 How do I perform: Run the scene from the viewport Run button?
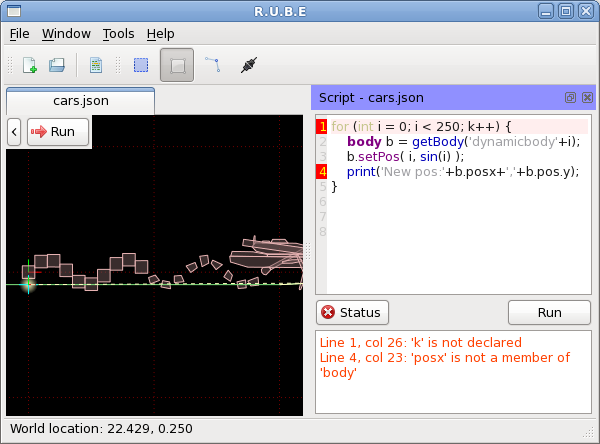[58, 132]
